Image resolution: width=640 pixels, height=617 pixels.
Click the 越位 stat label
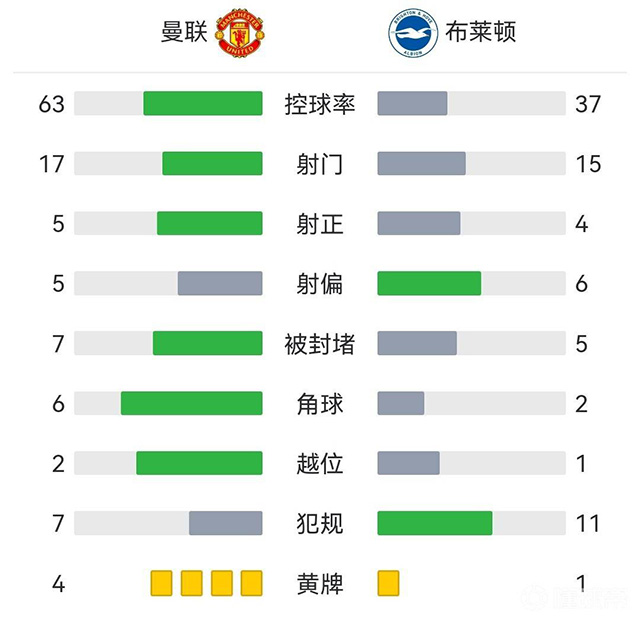[320, 463]
